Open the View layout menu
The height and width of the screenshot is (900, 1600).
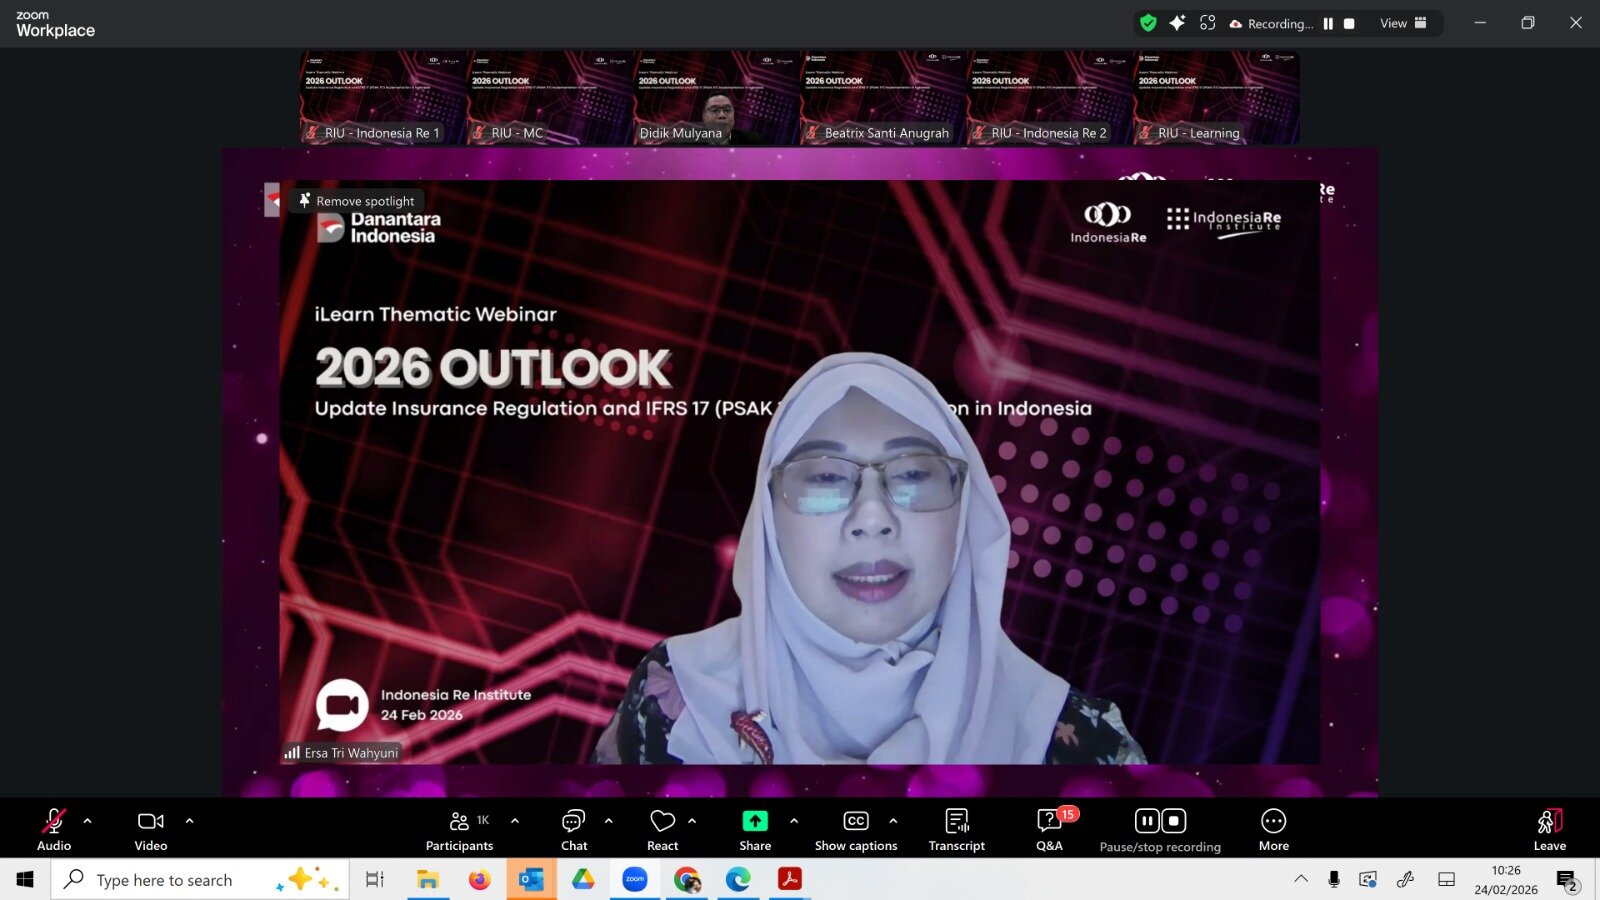(x=1403, y=23)
